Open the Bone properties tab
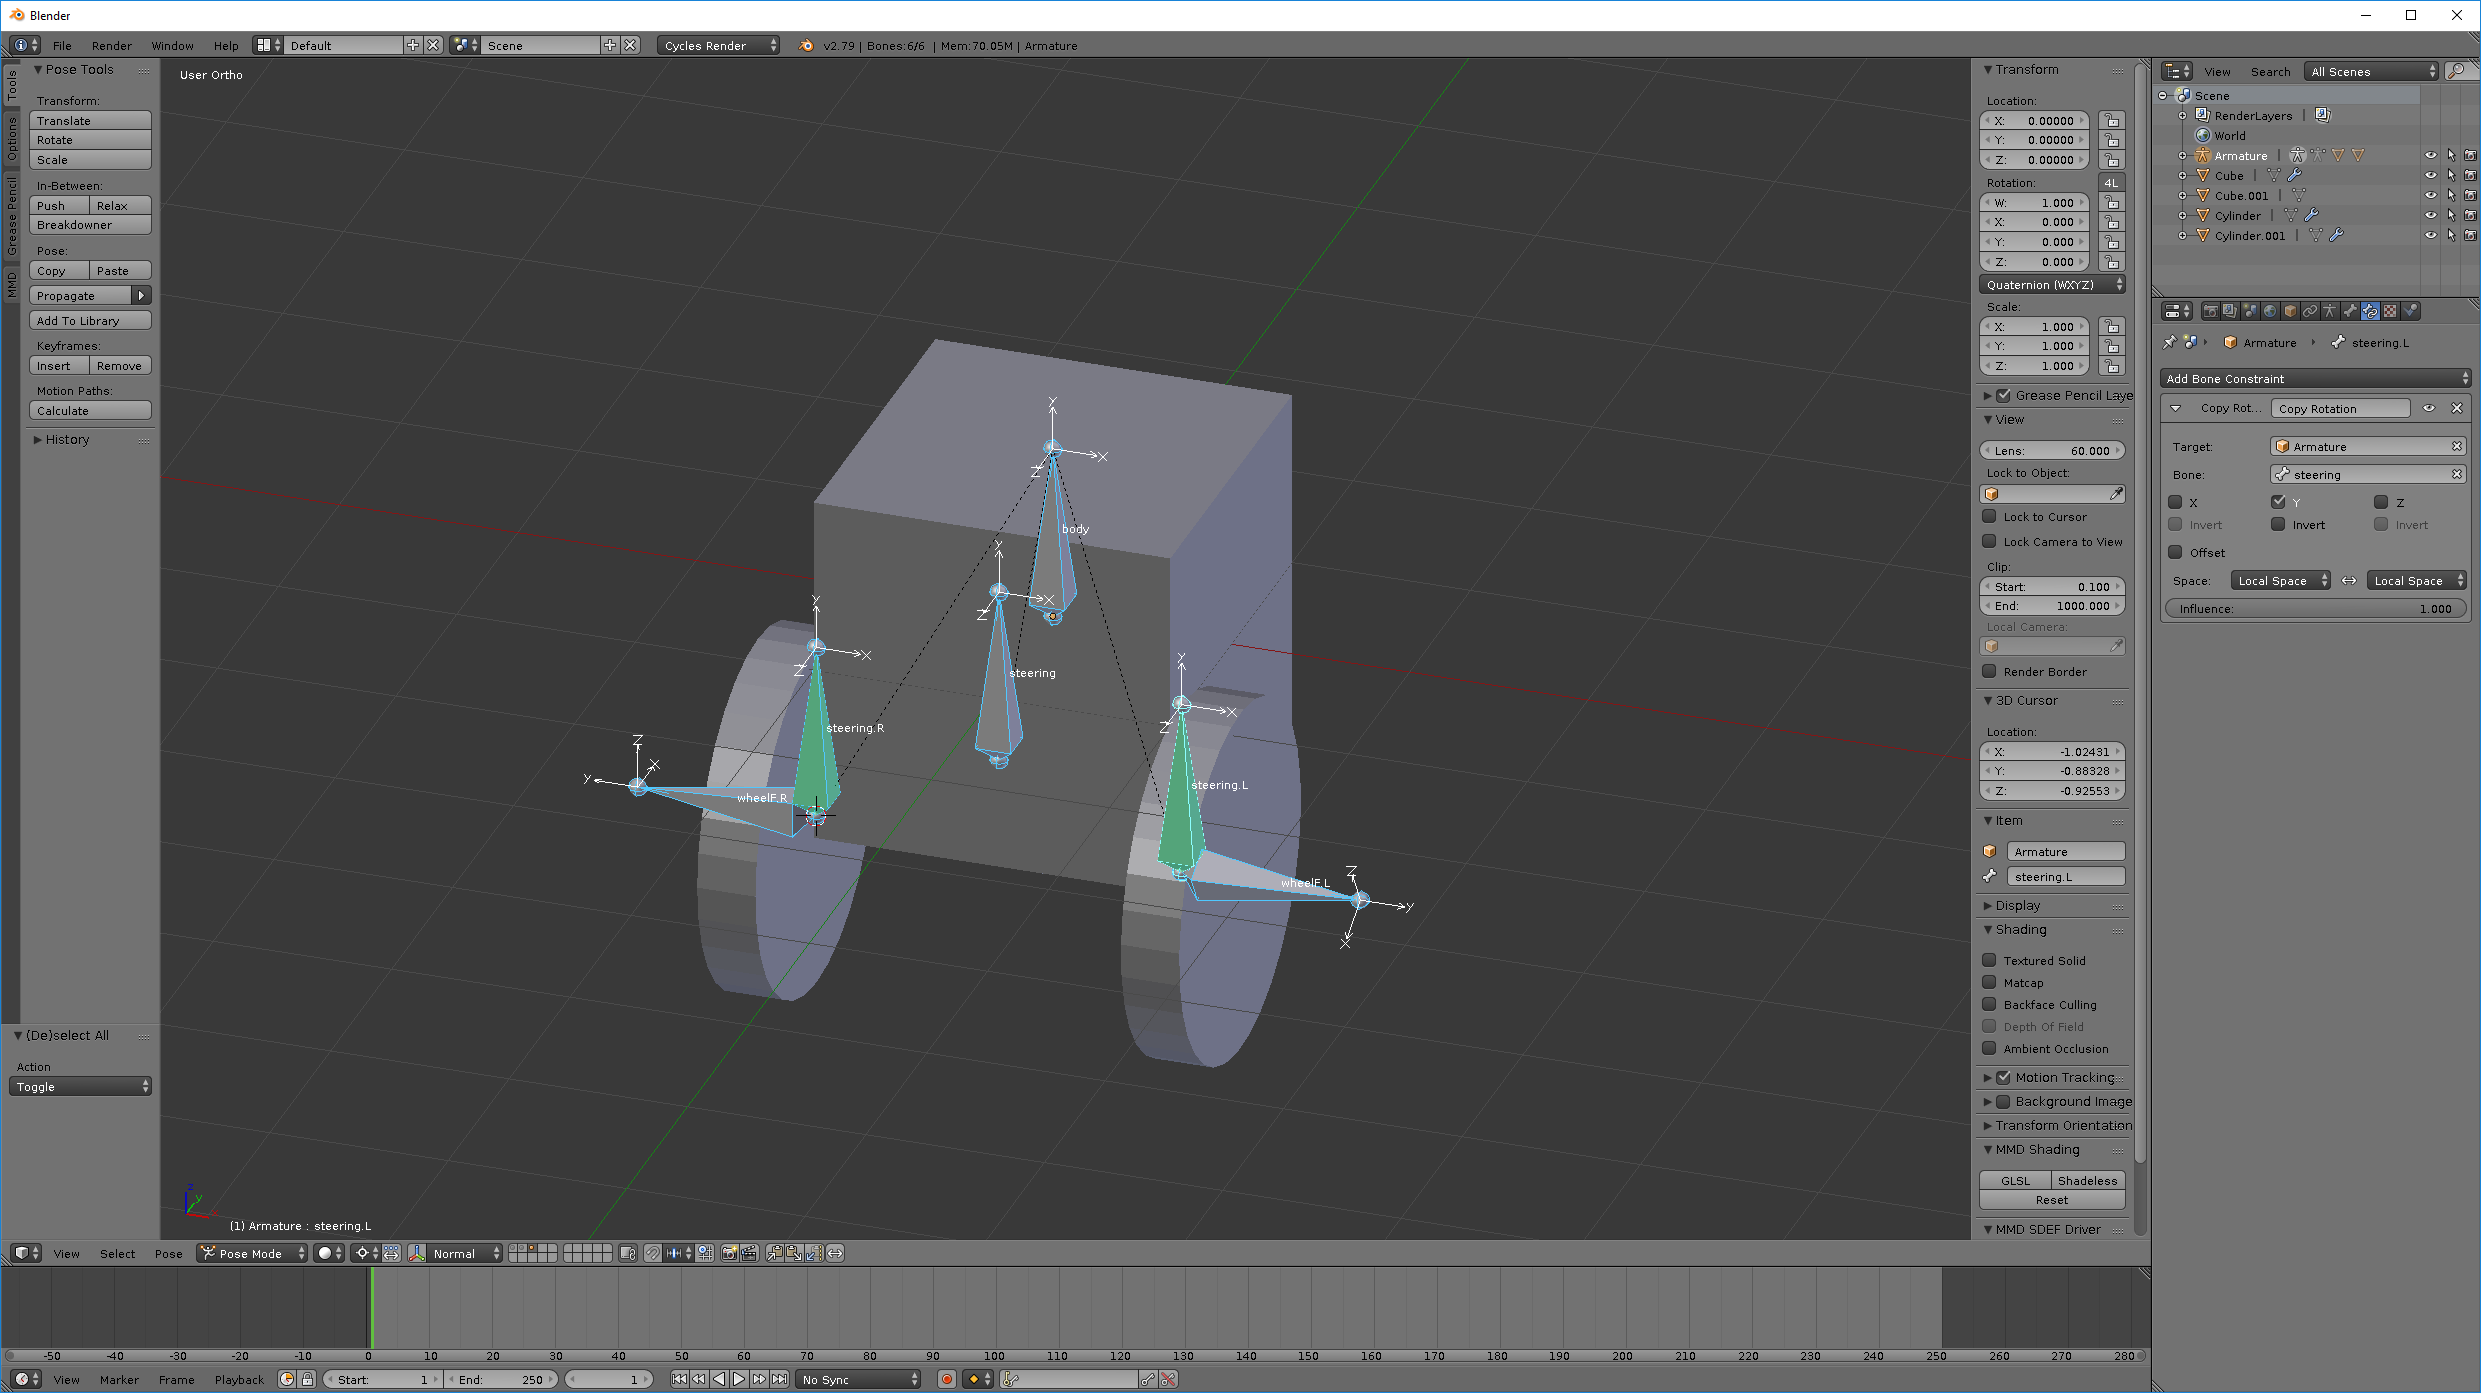 (2350, 311)
